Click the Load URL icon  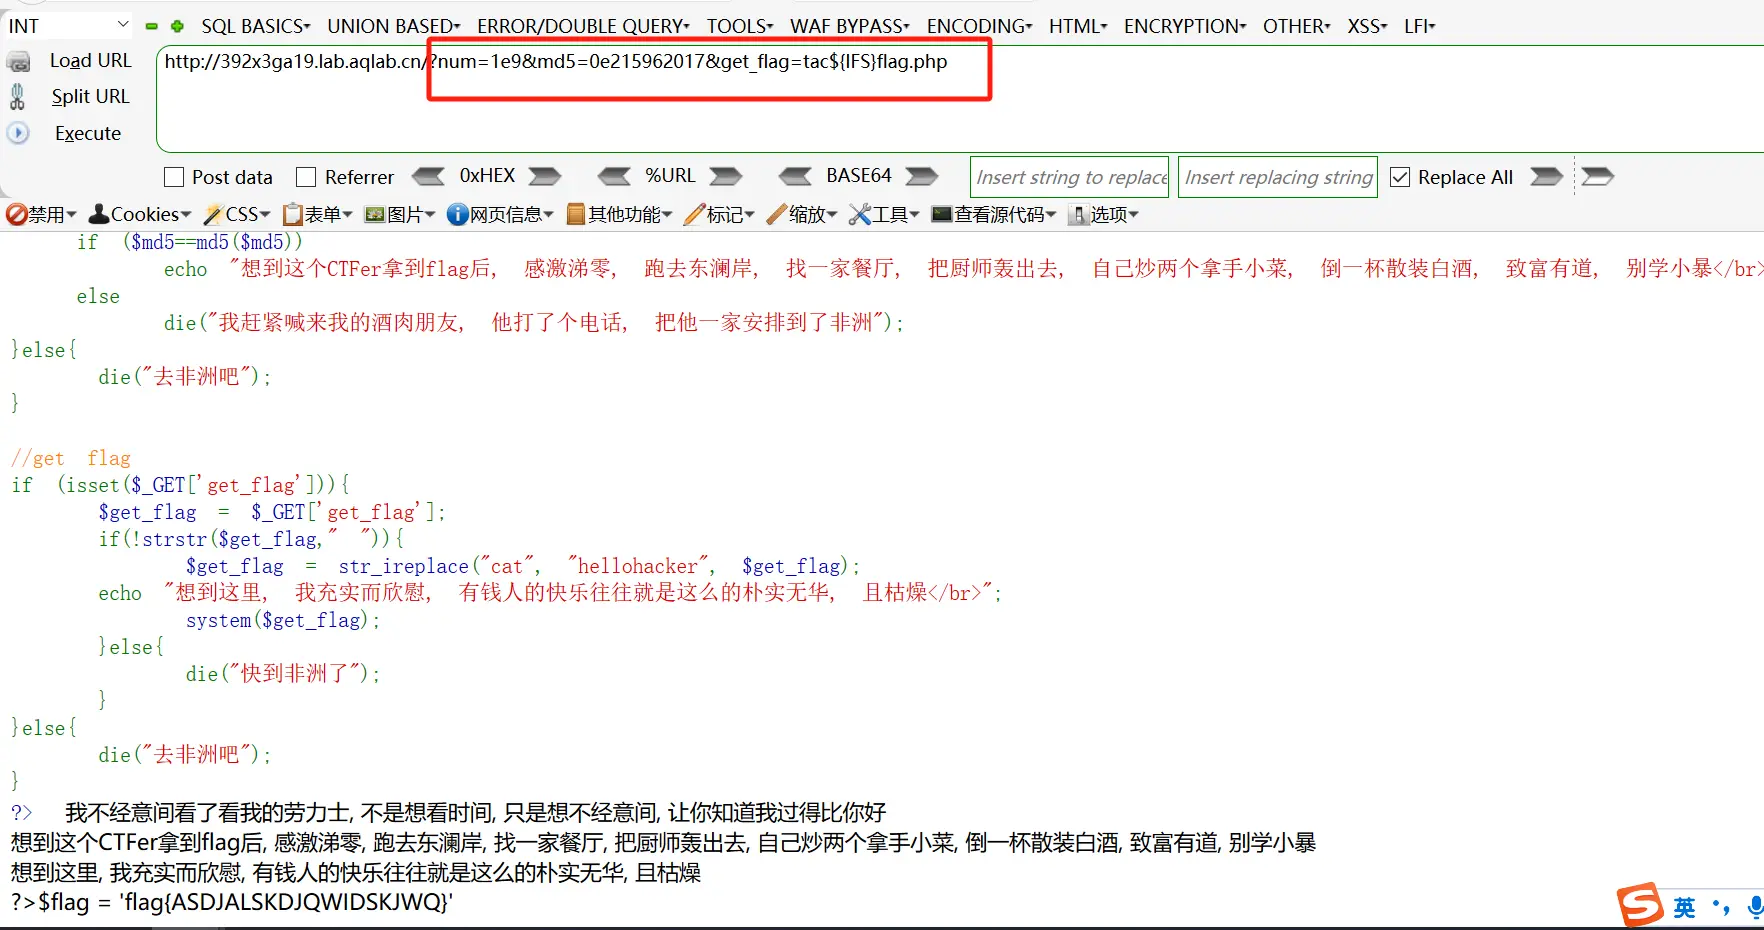pyautogui.click(x=18, y=62)
